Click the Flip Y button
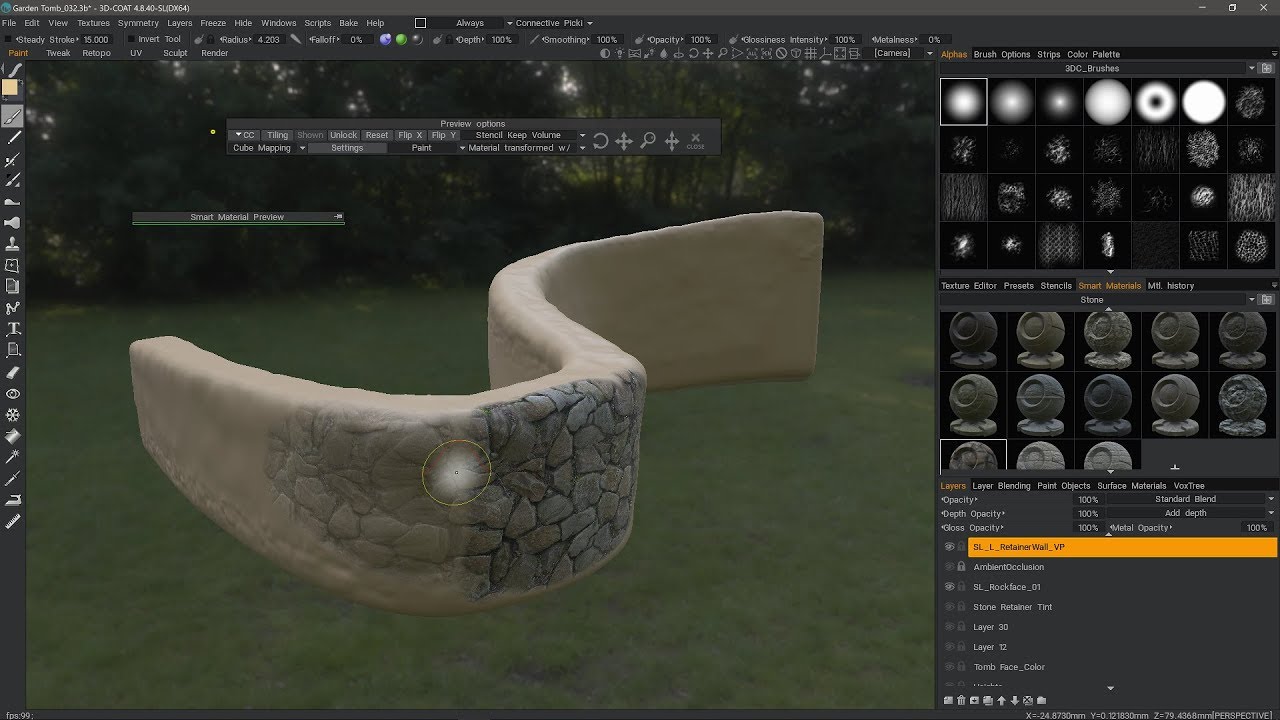Image resolution: width=1280 pixels, height=720 pixels. click(443, 135)
